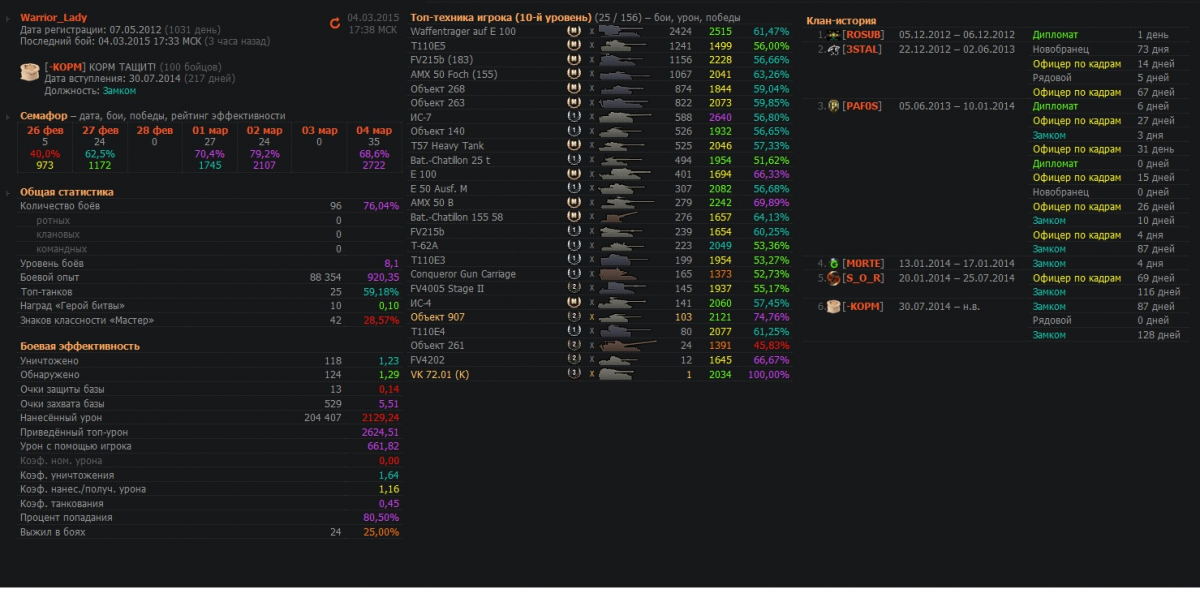Click the 3STAL clan emblem in clan history

click(x=833, y=49)
